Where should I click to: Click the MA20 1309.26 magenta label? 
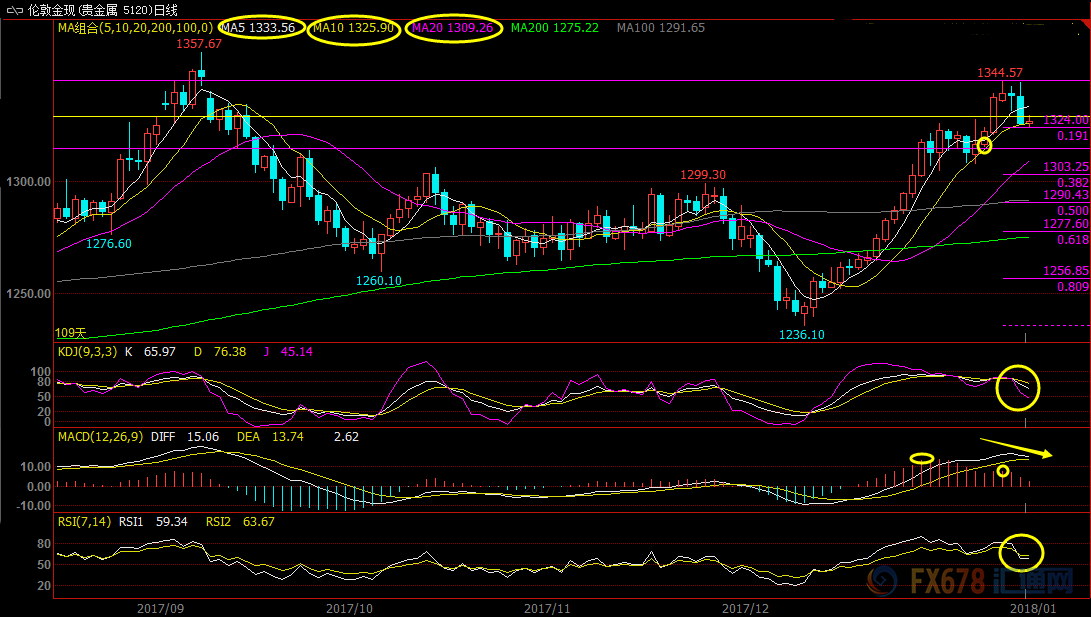[x=452, y=28]
